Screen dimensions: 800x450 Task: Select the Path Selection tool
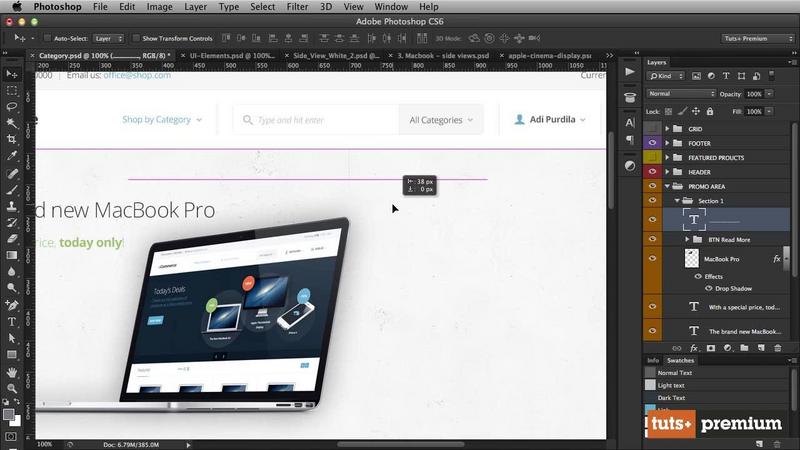click(12, 338)
